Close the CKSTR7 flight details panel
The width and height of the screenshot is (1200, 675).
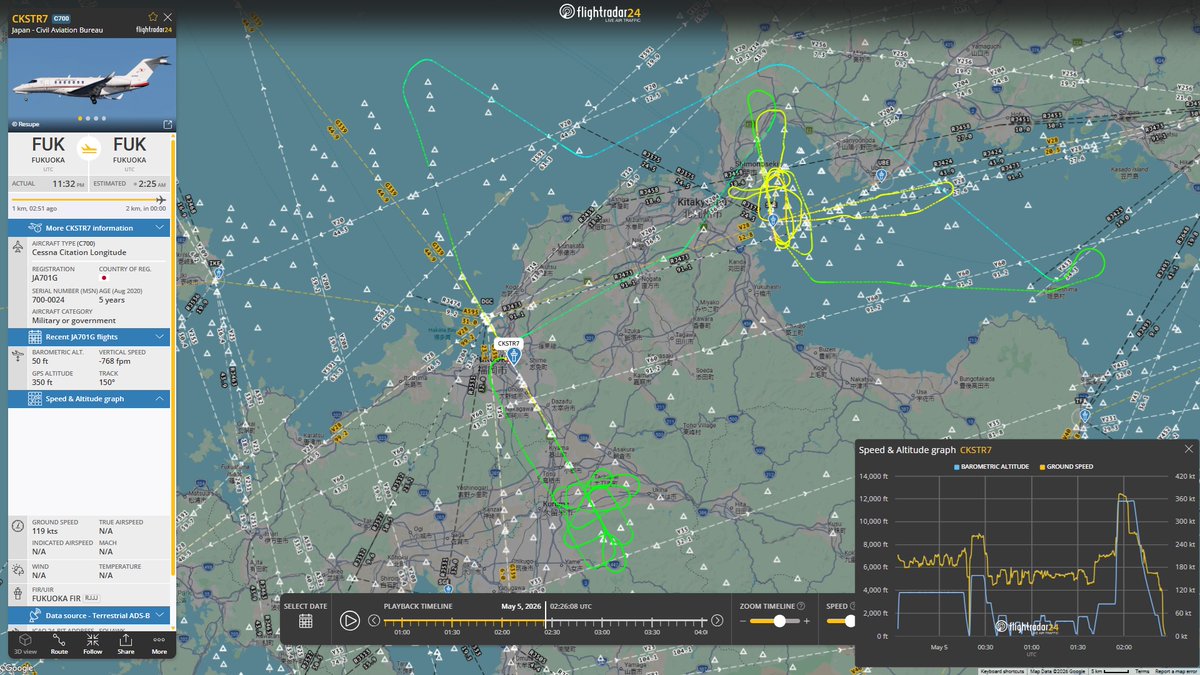(167, 17)
